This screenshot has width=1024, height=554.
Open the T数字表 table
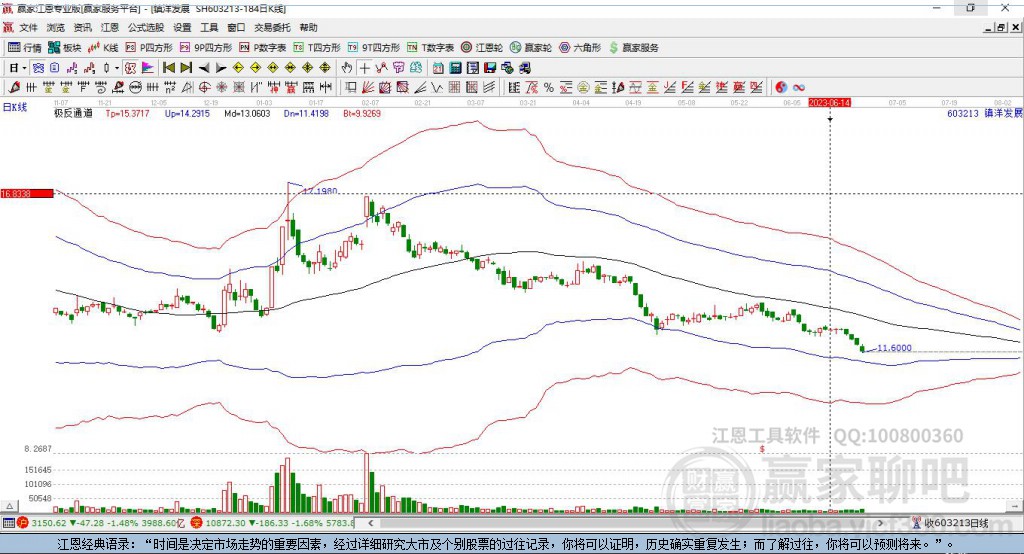(x=430, y=48)
